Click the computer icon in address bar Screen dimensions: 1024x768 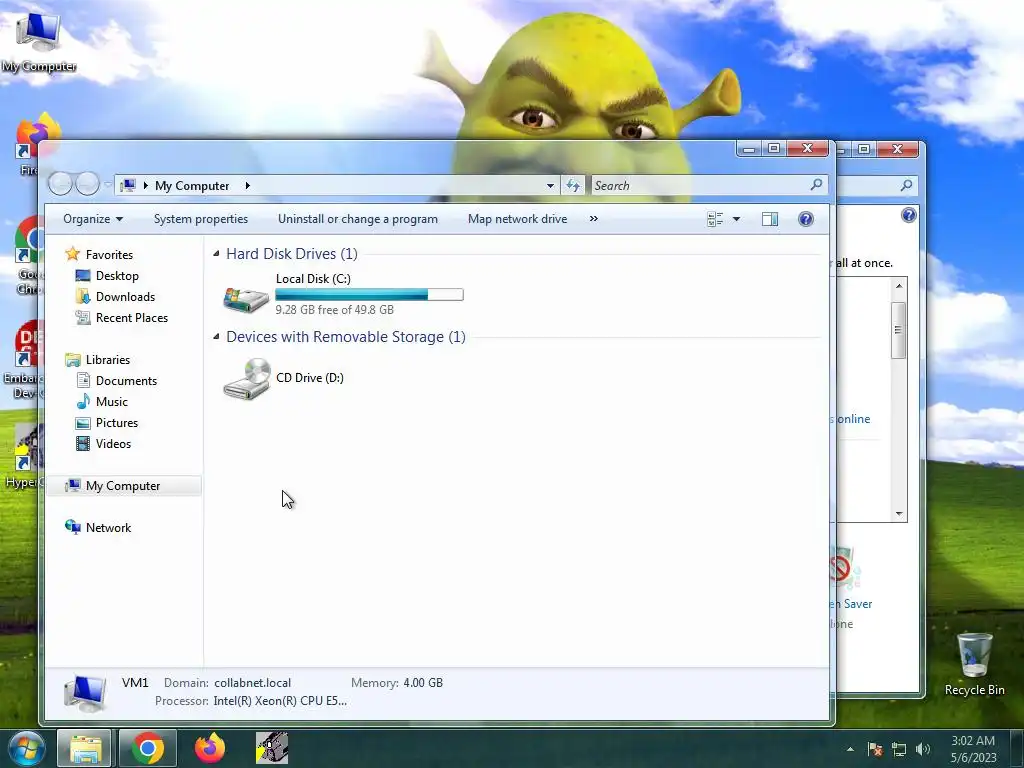point(129,185)
